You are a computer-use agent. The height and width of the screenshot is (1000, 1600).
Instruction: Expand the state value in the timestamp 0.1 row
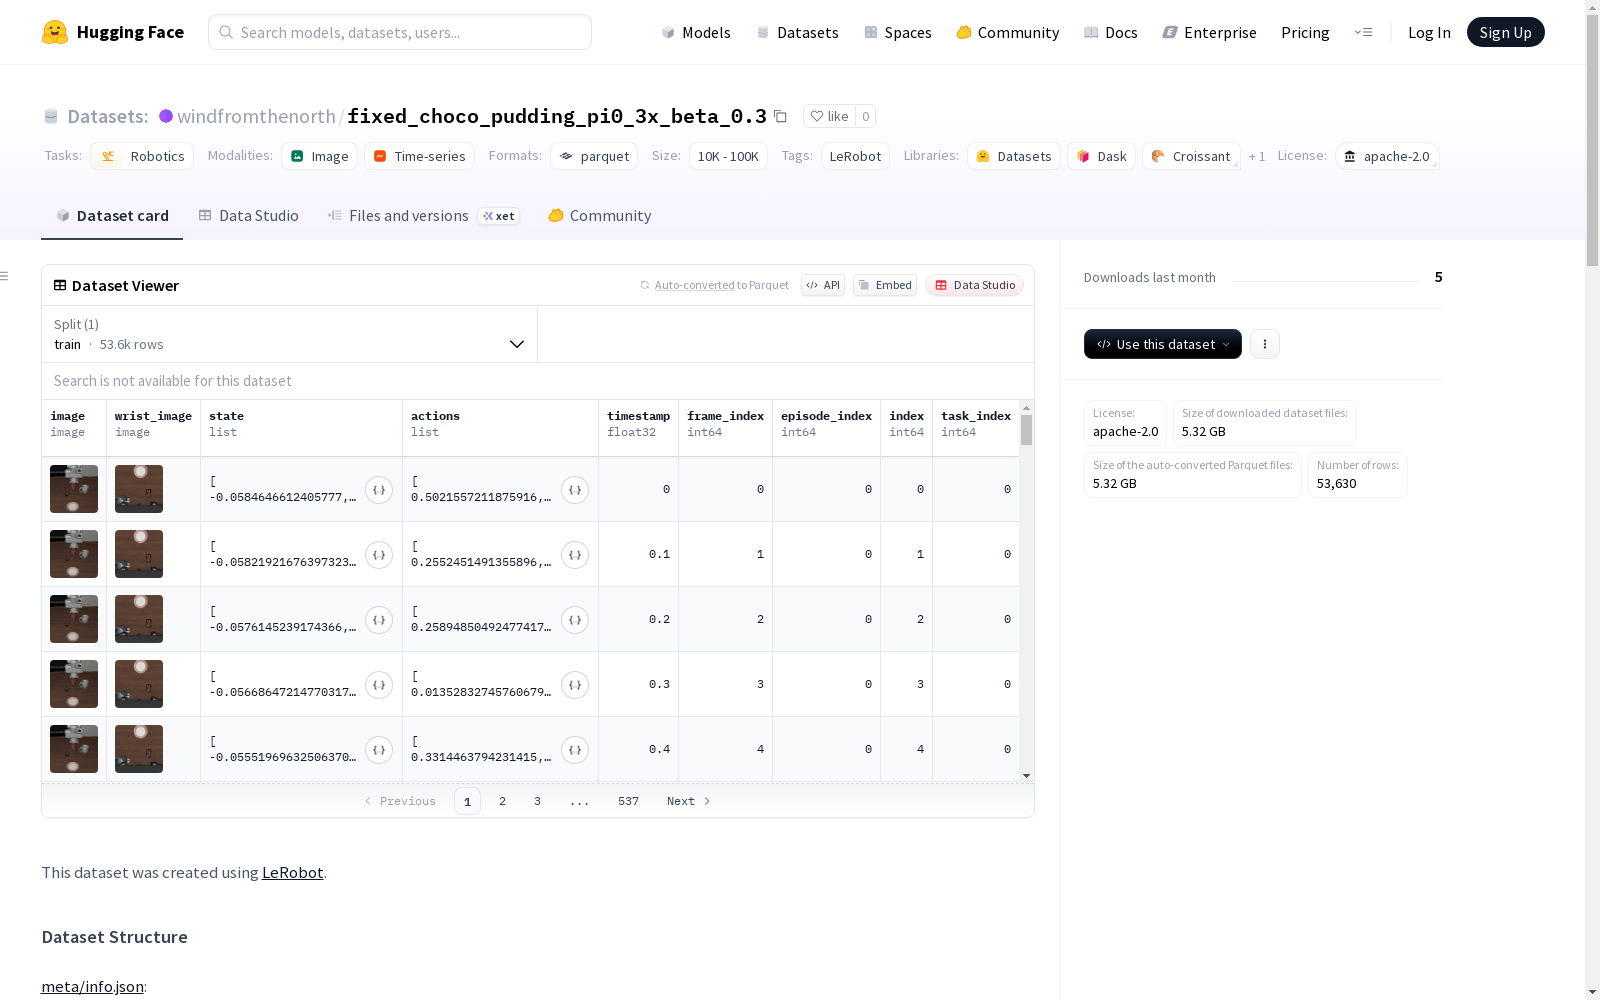379,555
